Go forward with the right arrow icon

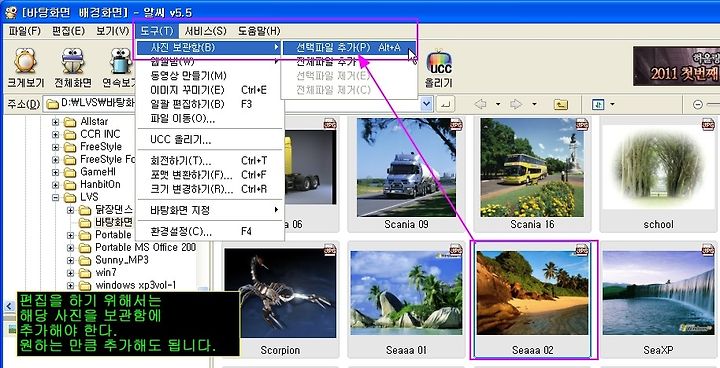tap(516, 104)
